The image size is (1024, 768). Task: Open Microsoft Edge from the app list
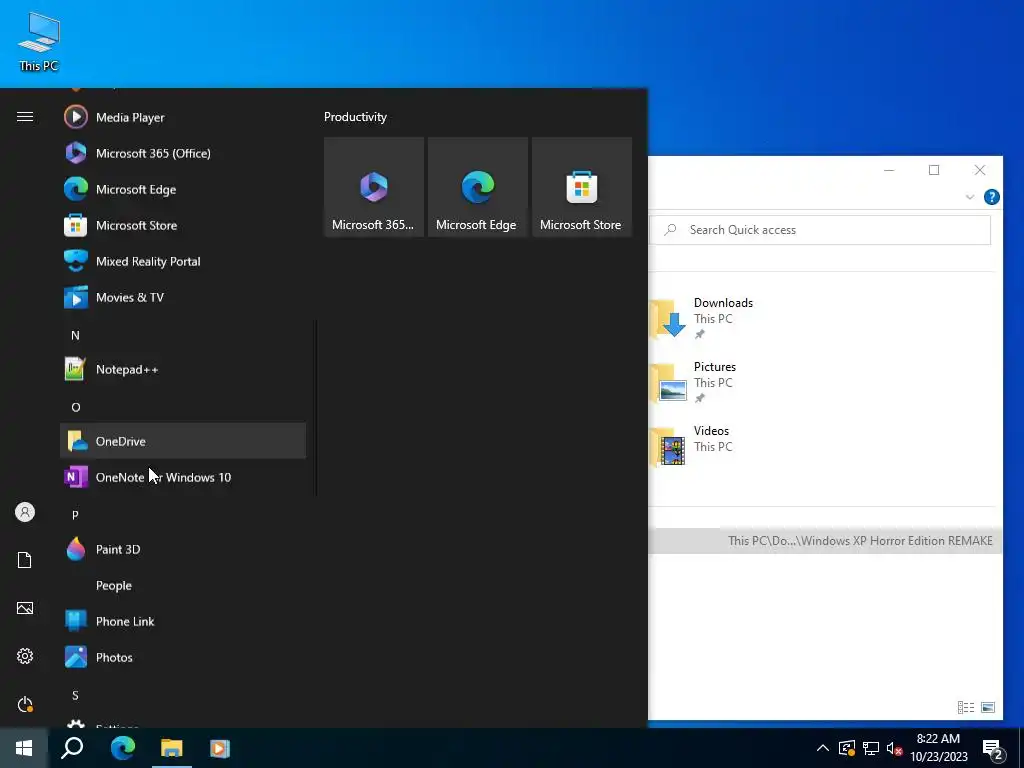183,189
